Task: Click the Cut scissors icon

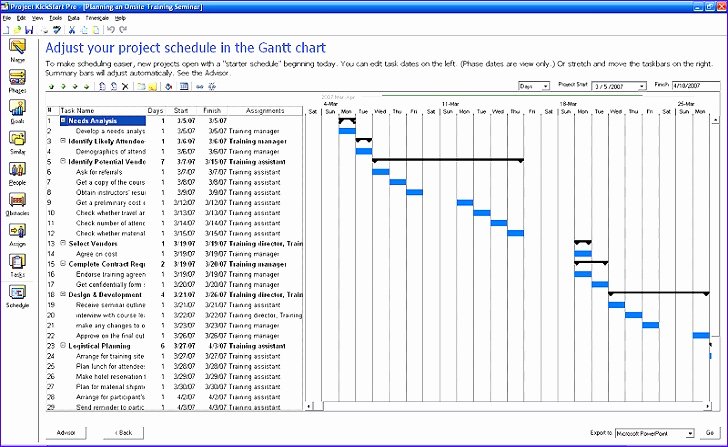Action: (x=72, y=30)
